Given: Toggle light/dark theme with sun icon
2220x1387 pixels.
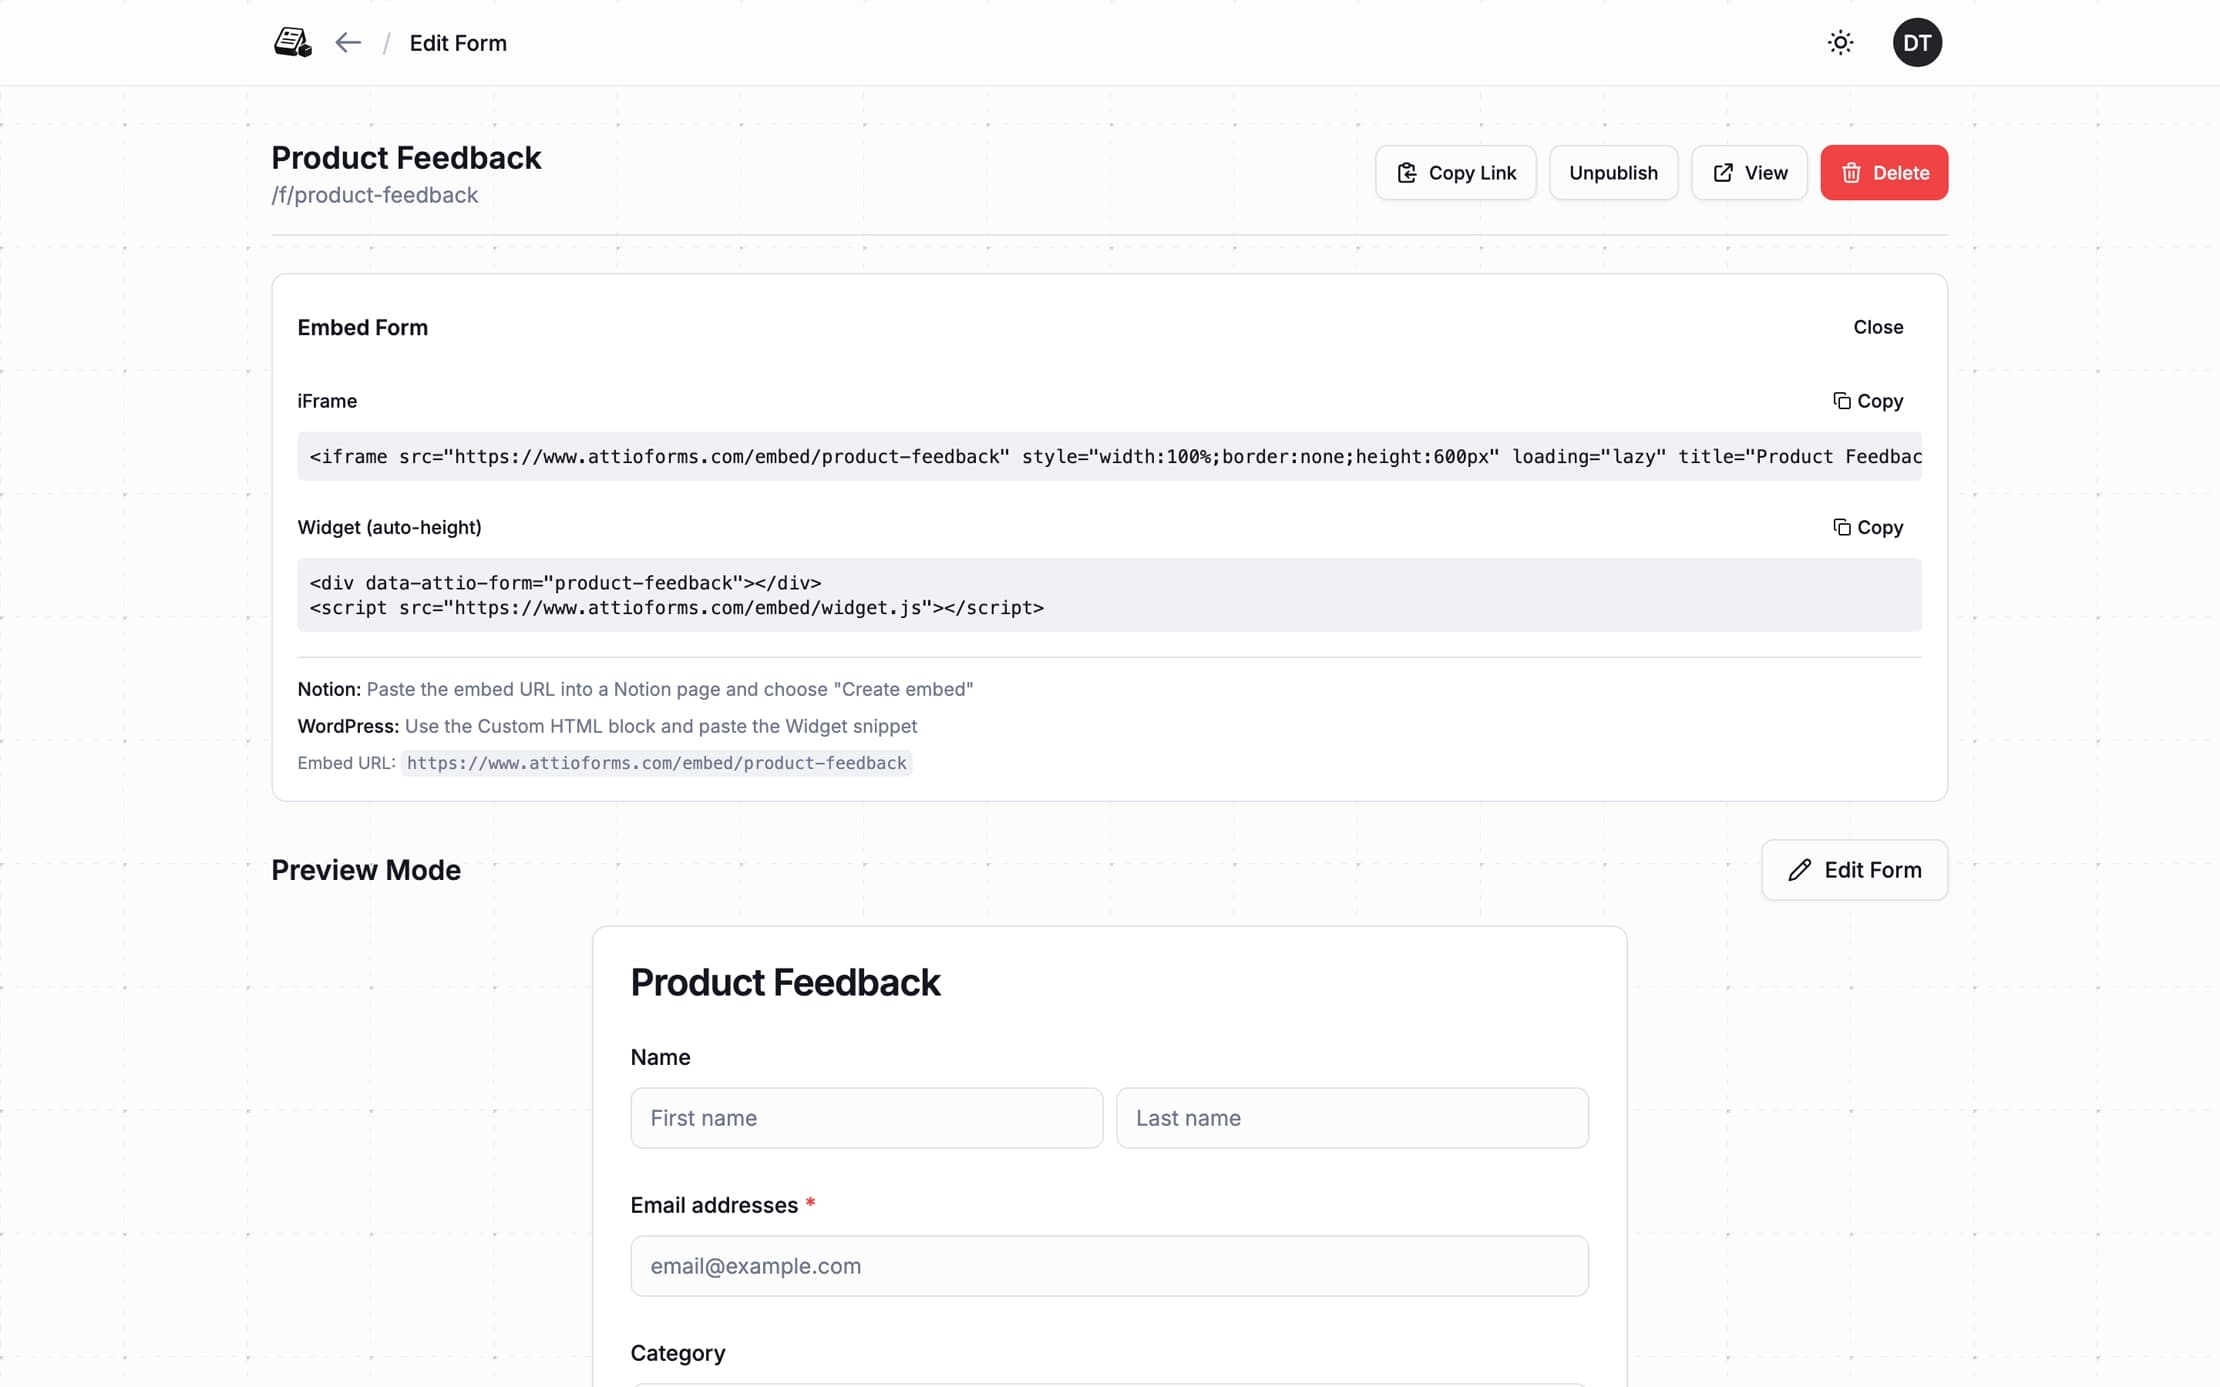Looking at the screenshot, I should coord(1840,42).
